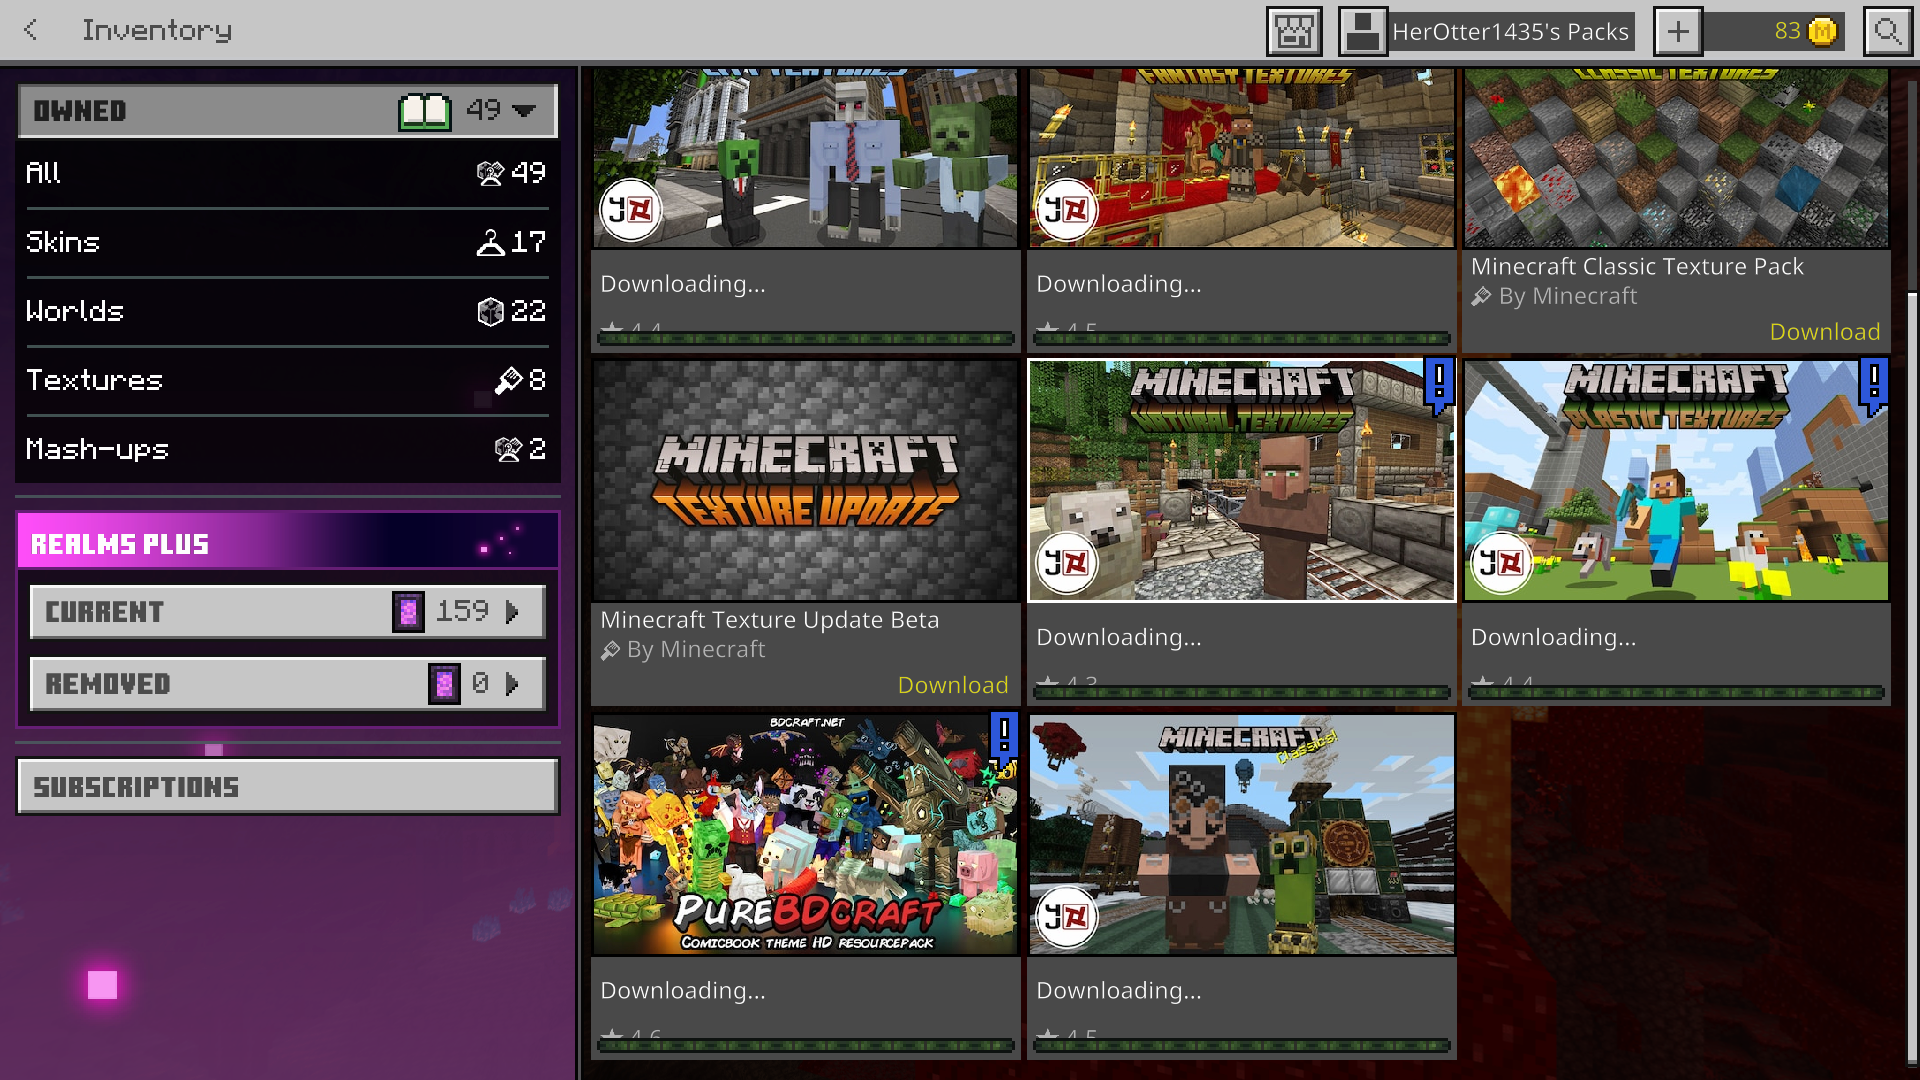Download Minecraft Classic Texture Pack
Viewport: 1920px width, 1080px height.
(1824, 332)
